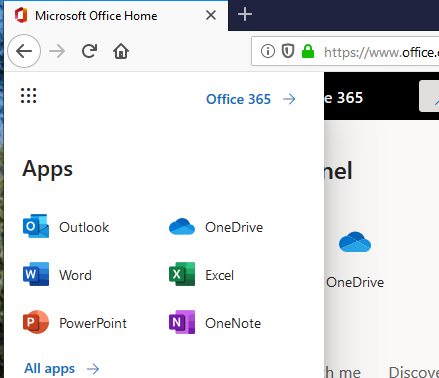Click the PowerPoint label
Viewport: 439px width, 378px height.
pos(93,323)
